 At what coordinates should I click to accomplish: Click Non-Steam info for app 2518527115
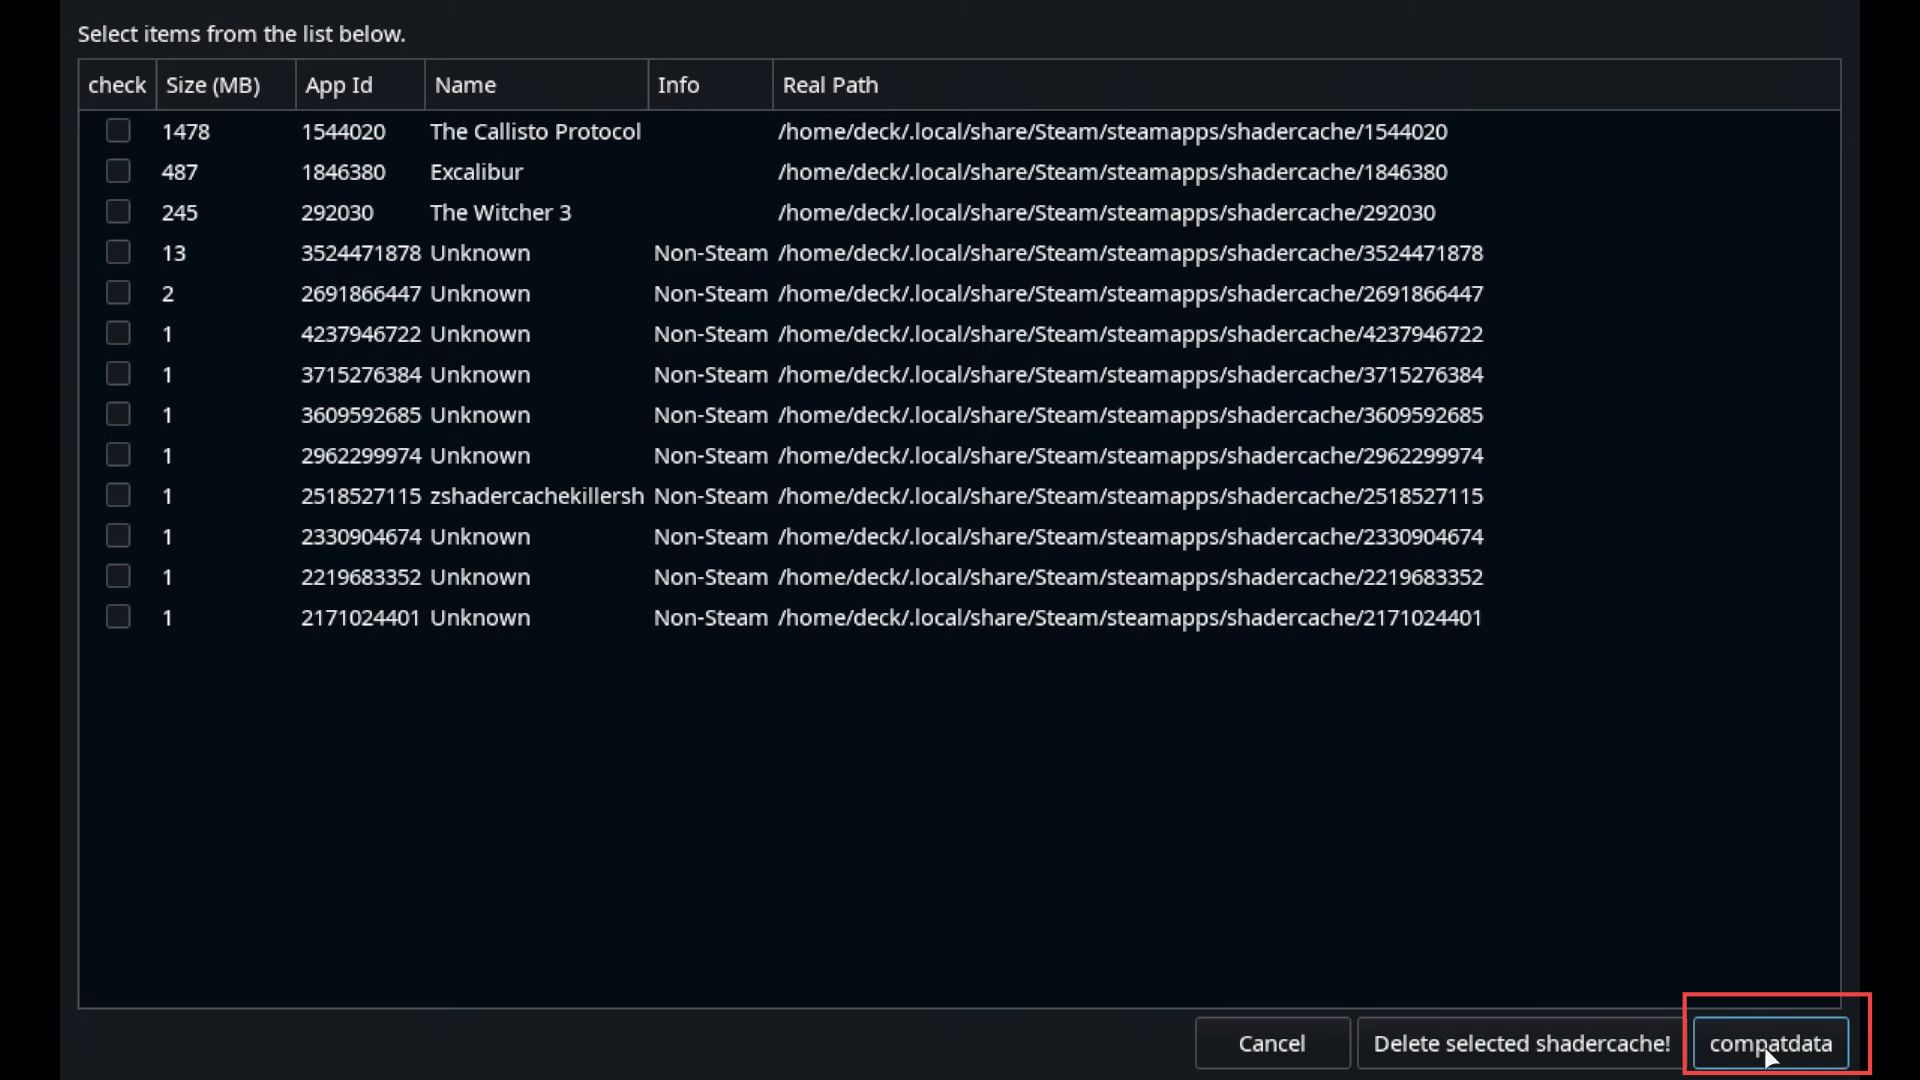pyautogui.click(x=710, y=496)
